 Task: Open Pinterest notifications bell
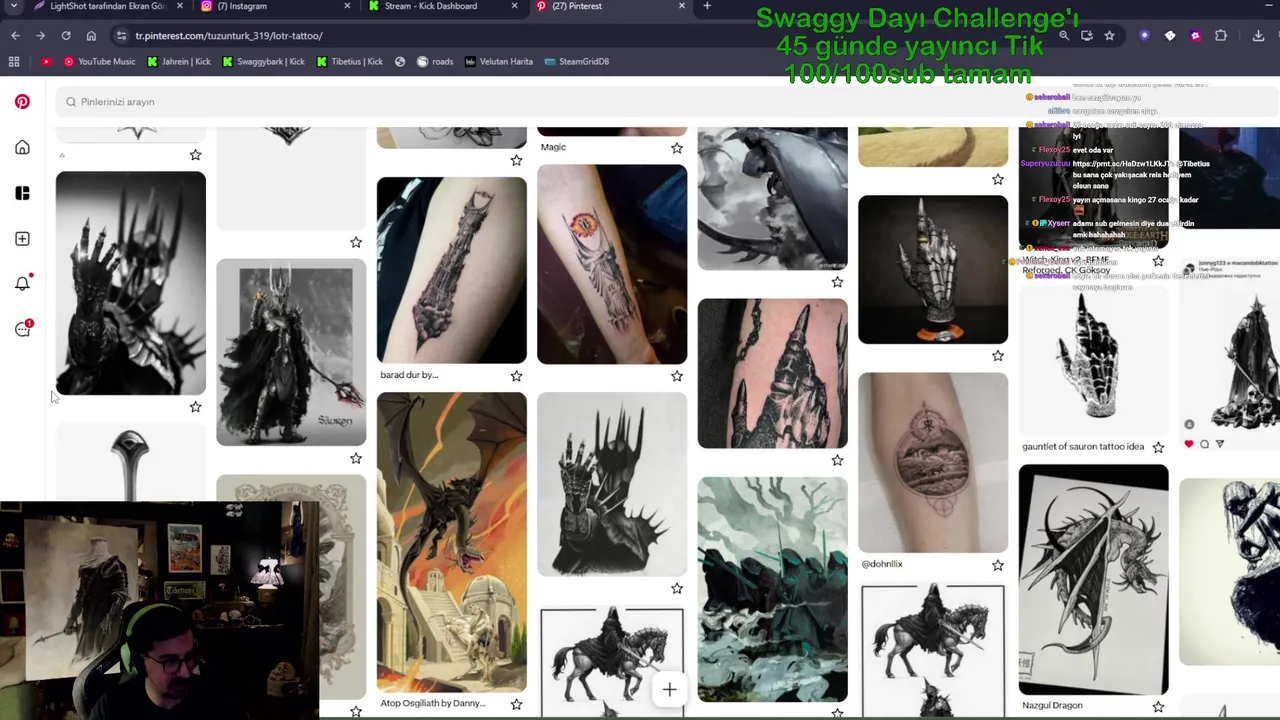(x=22, y=284)
